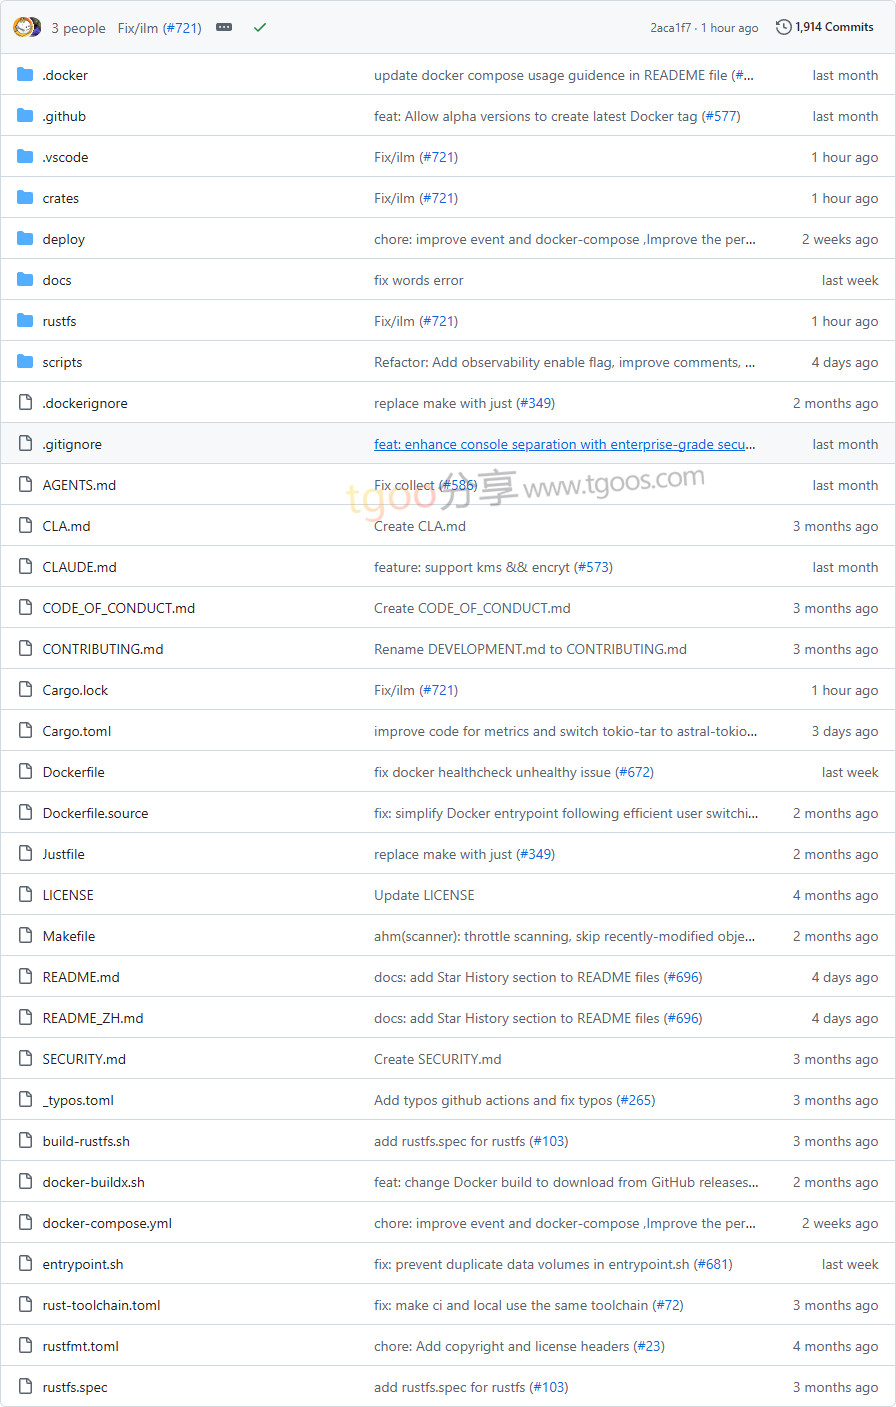Open the docs folder
This screenshot has width=896, height=1407.
pyautogui.click(x=57, y=280)
